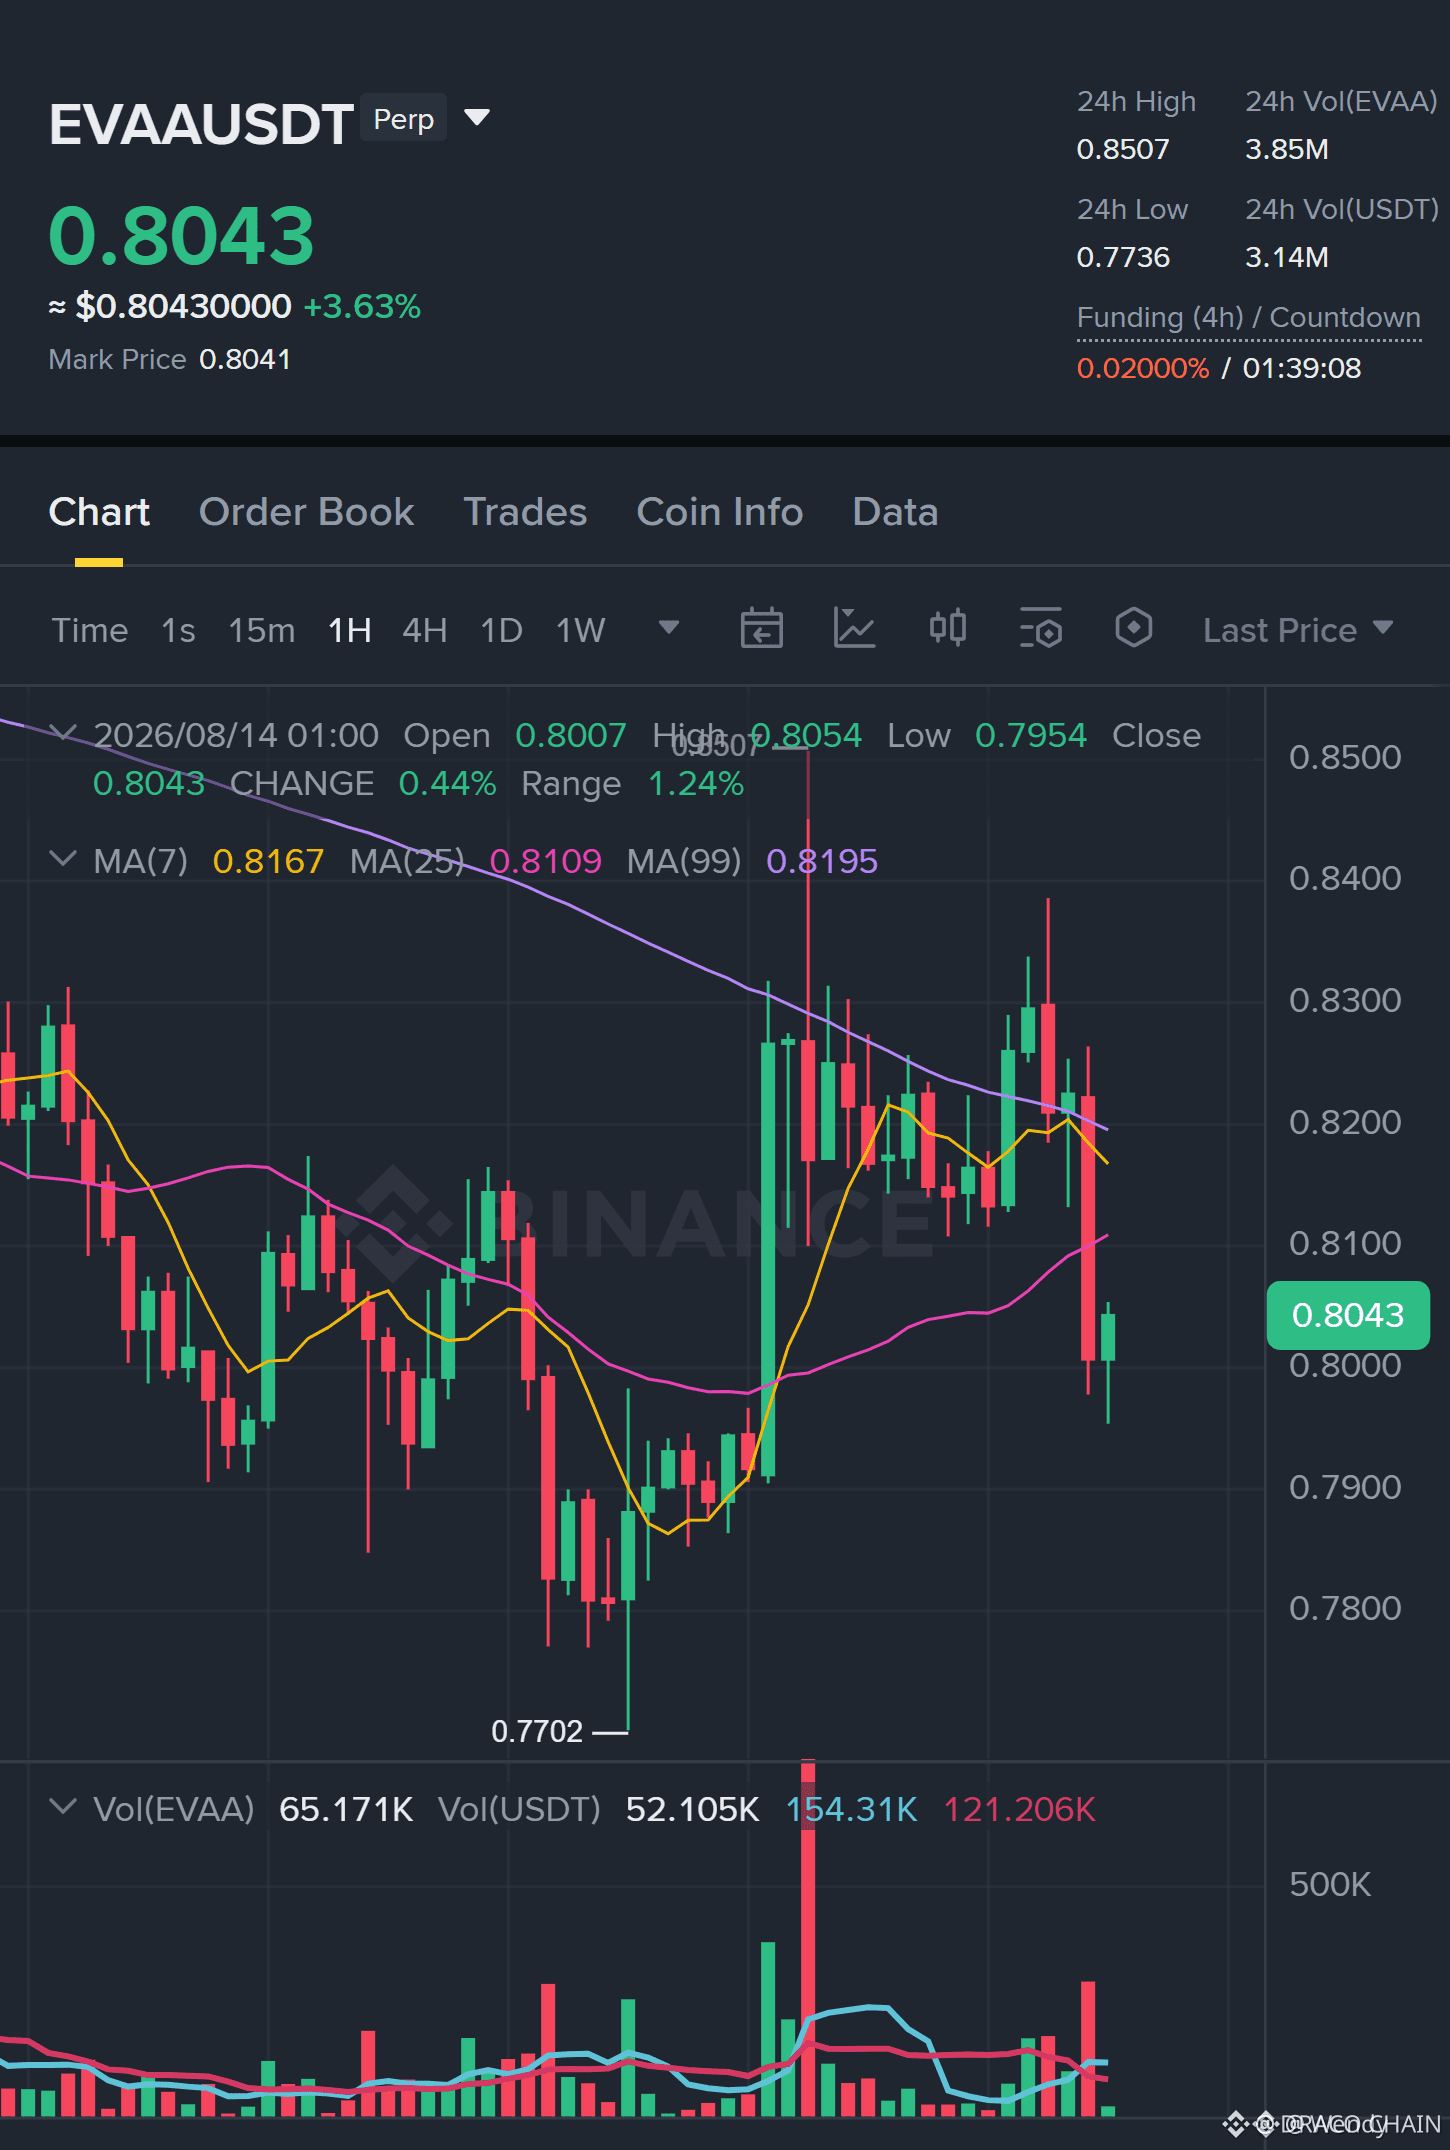Screen dimensions: 1450x2150
Task: Click the green 0.8043 price axis tag
Action: coord(1348,1315)
